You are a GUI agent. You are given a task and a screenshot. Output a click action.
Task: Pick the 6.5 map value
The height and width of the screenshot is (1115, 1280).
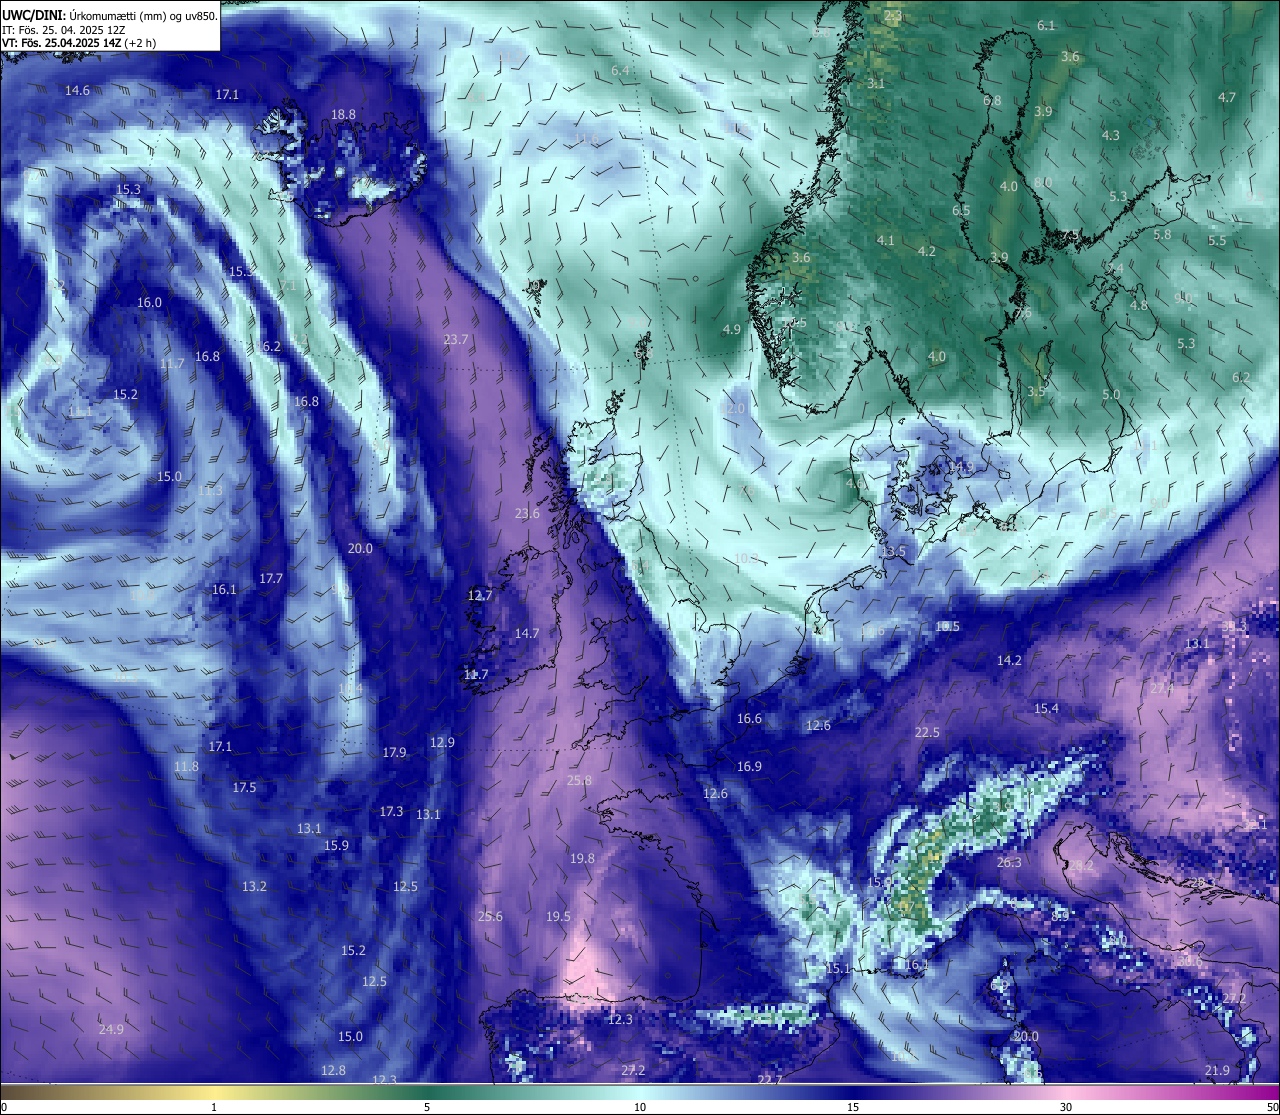(961, 211)
